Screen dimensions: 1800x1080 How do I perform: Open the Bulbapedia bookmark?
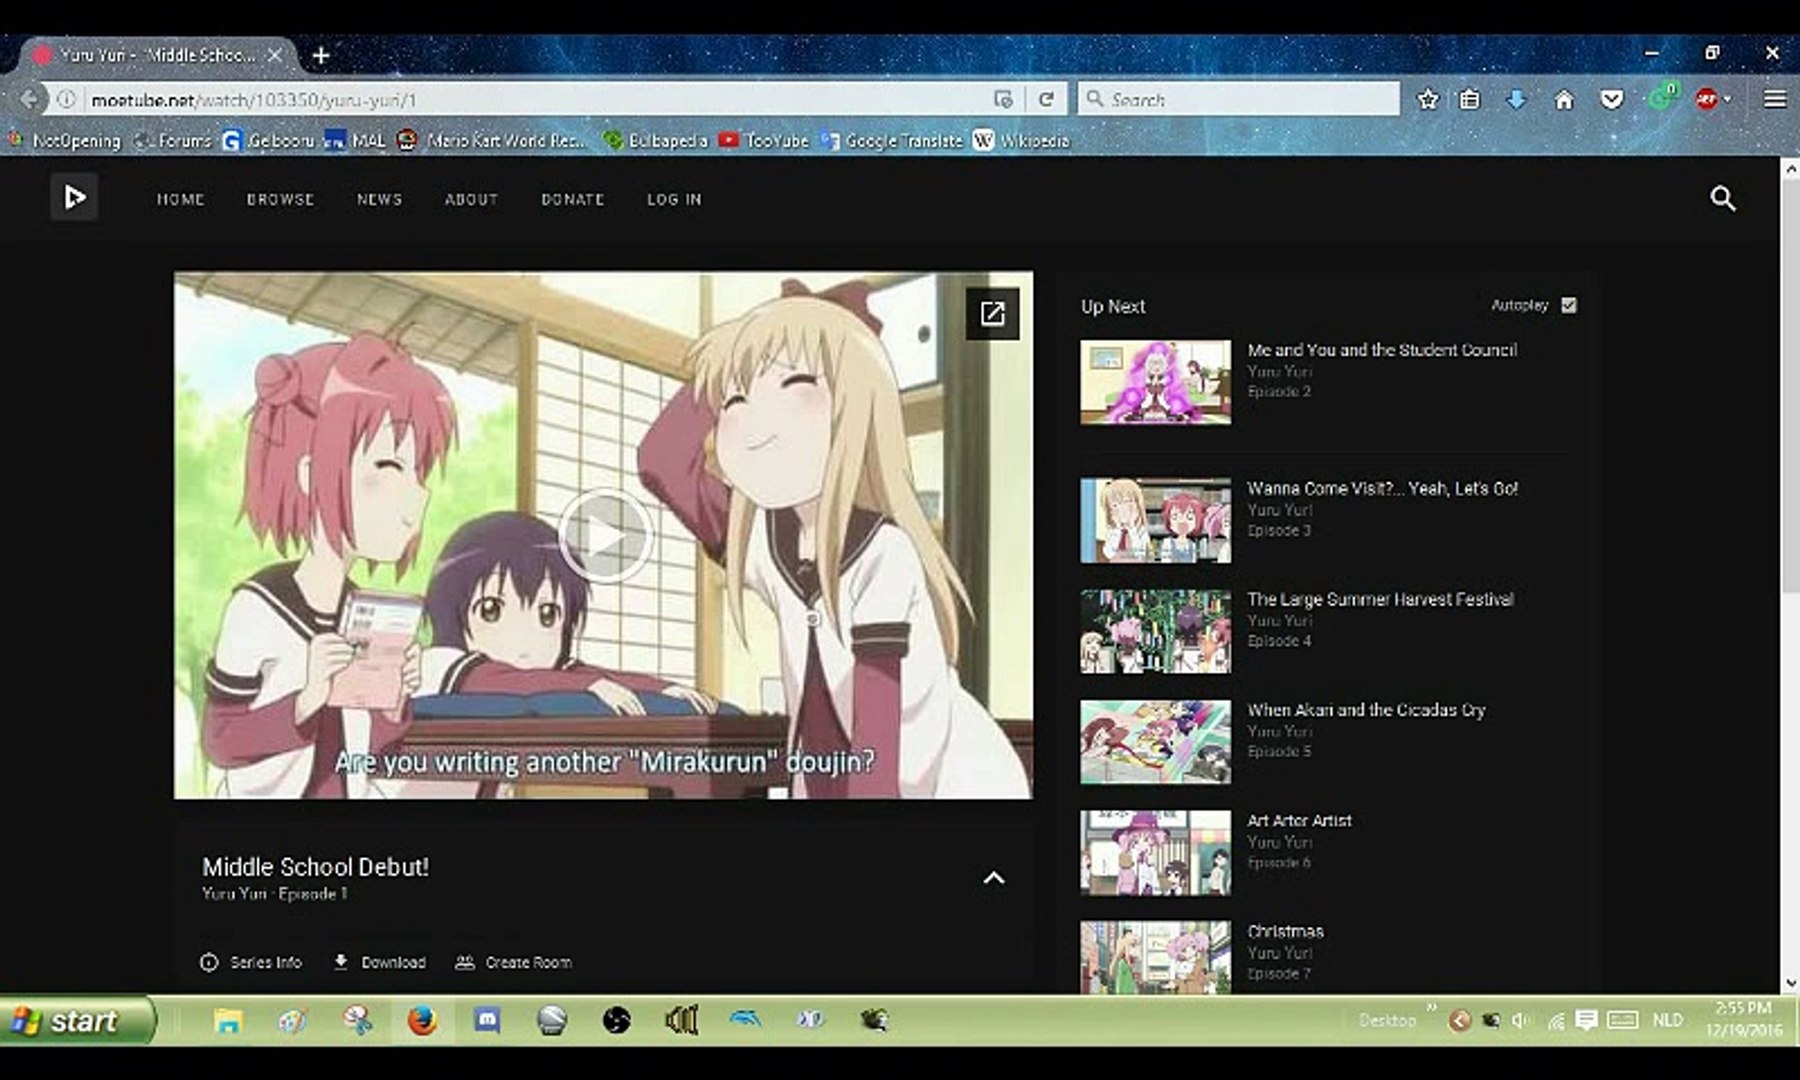click(656, 140)
